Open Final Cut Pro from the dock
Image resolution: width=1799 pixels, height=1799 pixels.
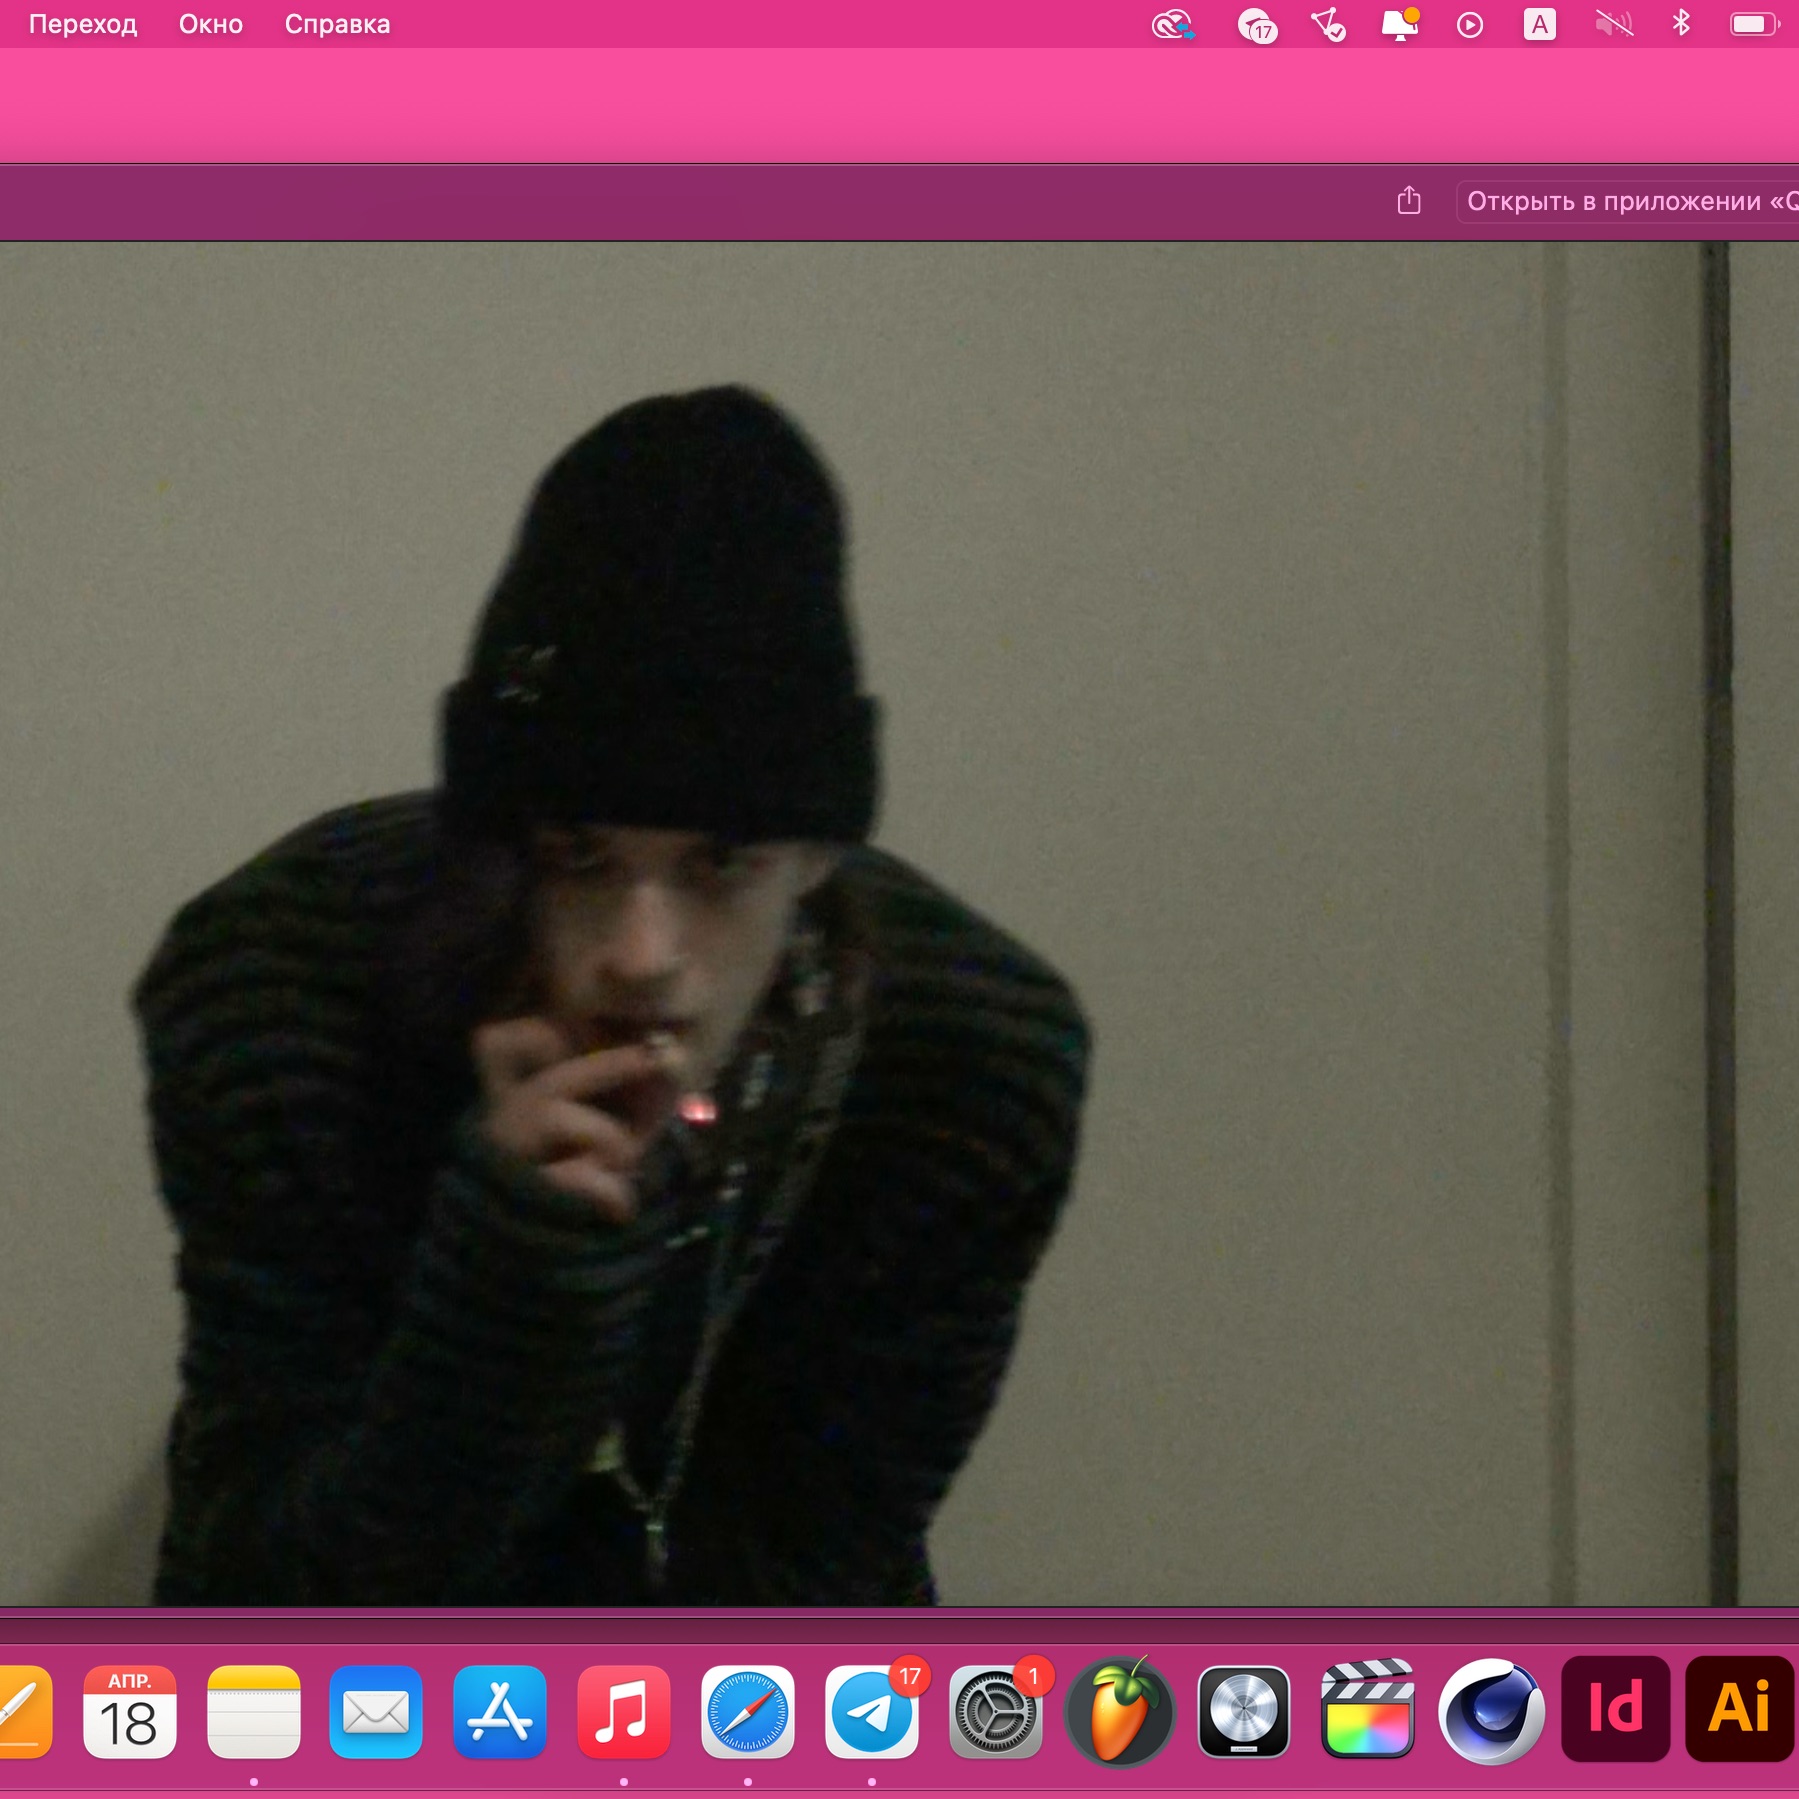pyautogui.click(x=1367, y=1711)
